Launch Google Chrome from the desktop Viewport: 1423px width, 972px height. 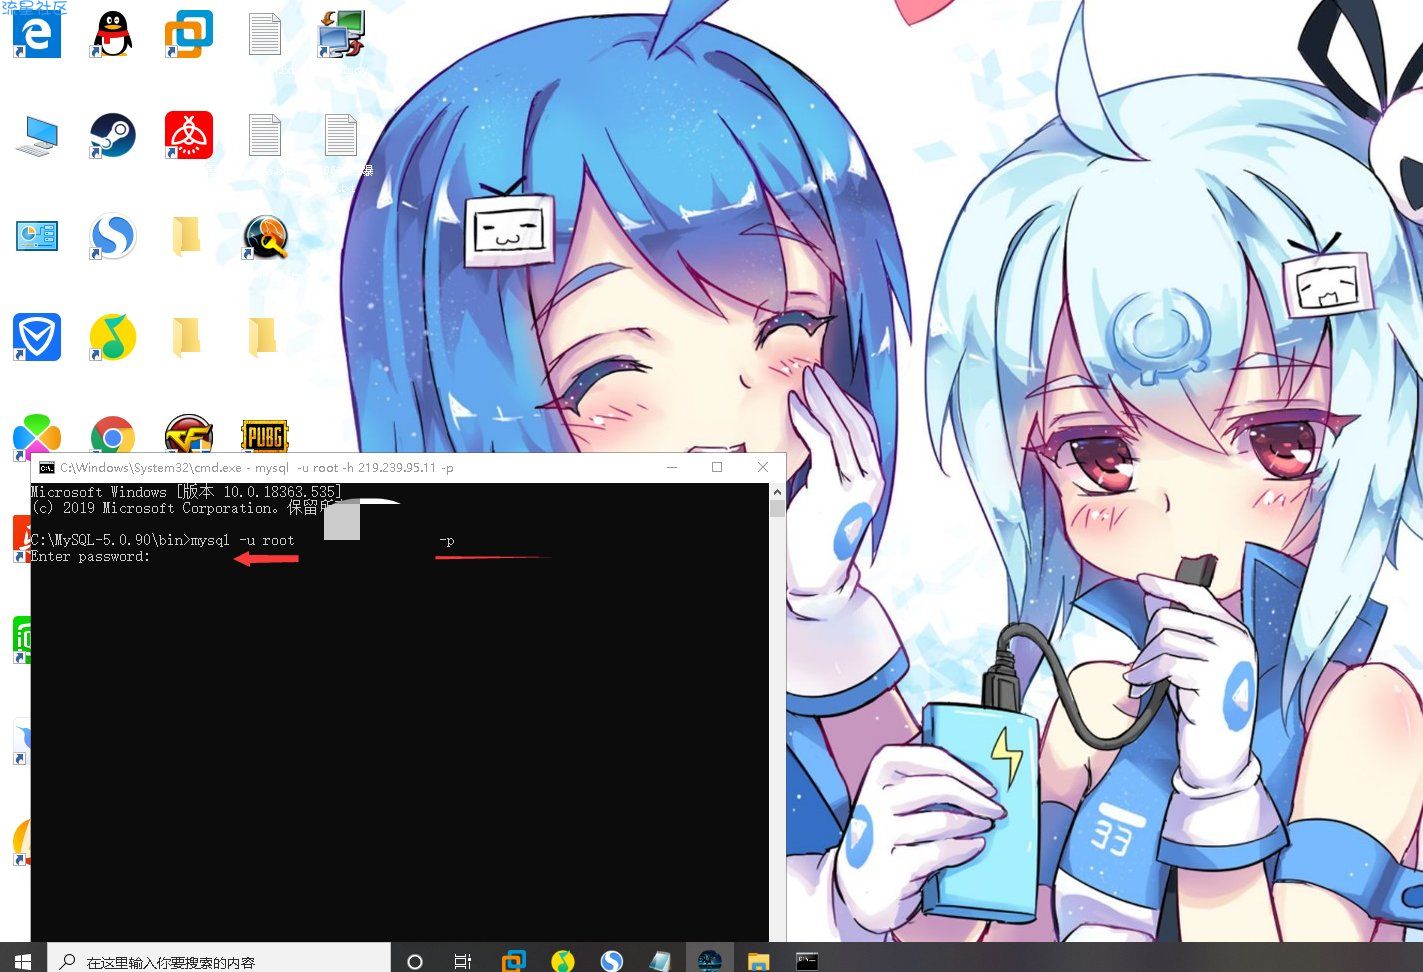112,438
